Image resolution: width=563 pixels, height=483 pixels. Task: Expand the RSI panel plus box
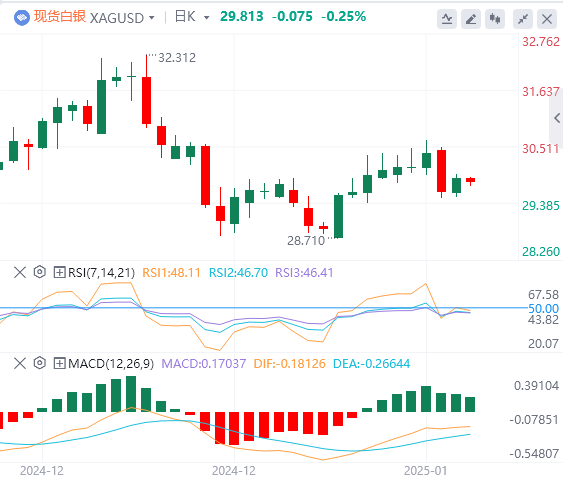point(59,272)
